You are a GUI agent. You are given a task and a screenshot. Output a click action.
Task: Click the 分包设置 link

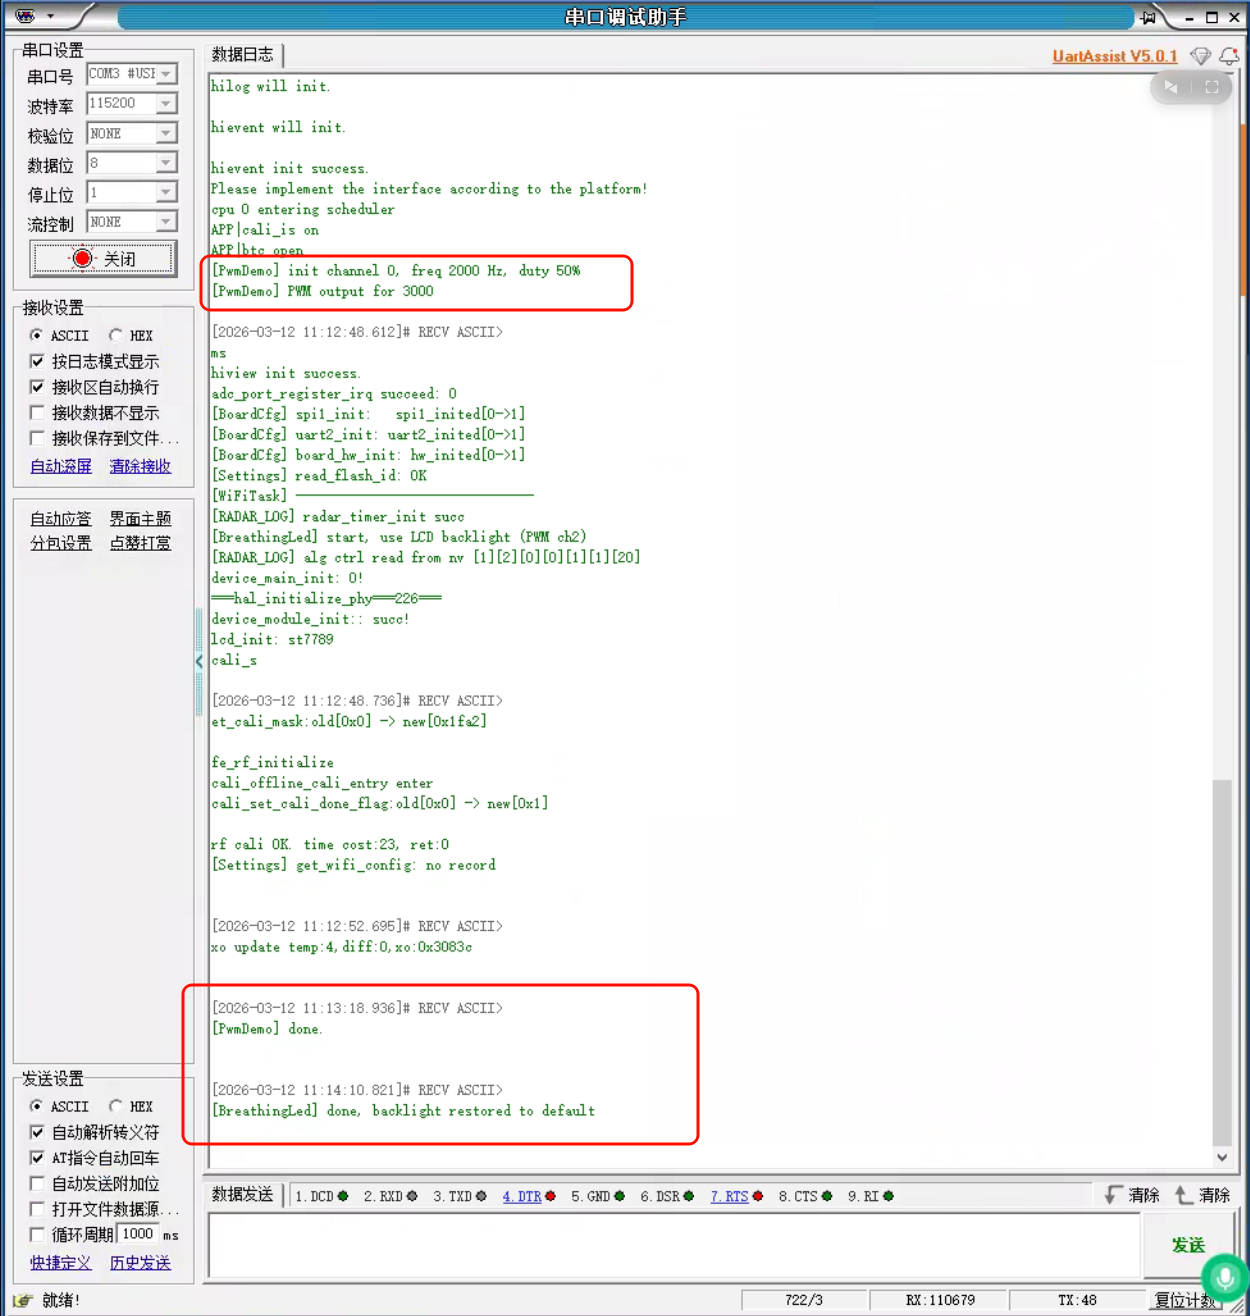tap(60, 543)
